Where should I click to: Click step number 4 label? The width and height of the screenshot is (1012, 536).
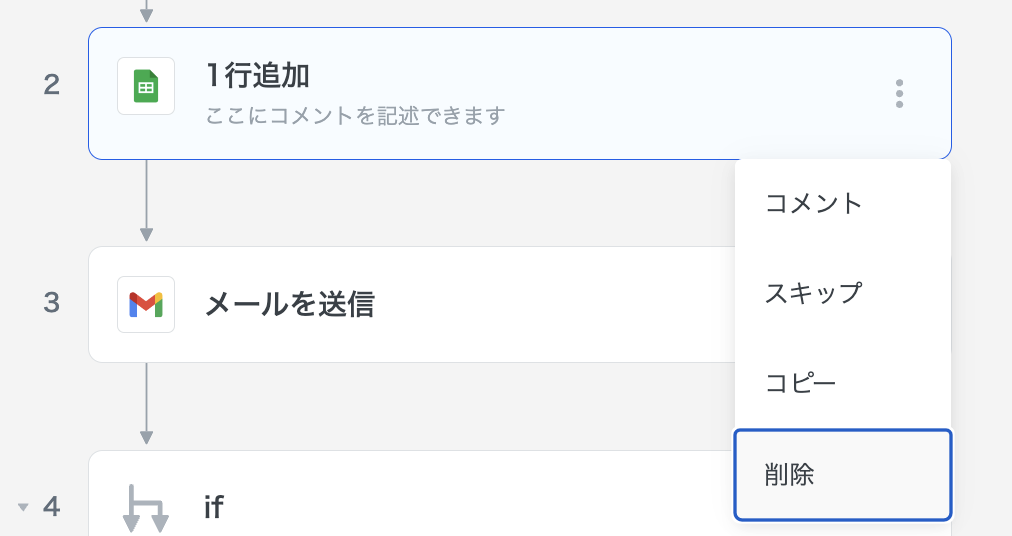click(52, 507)
